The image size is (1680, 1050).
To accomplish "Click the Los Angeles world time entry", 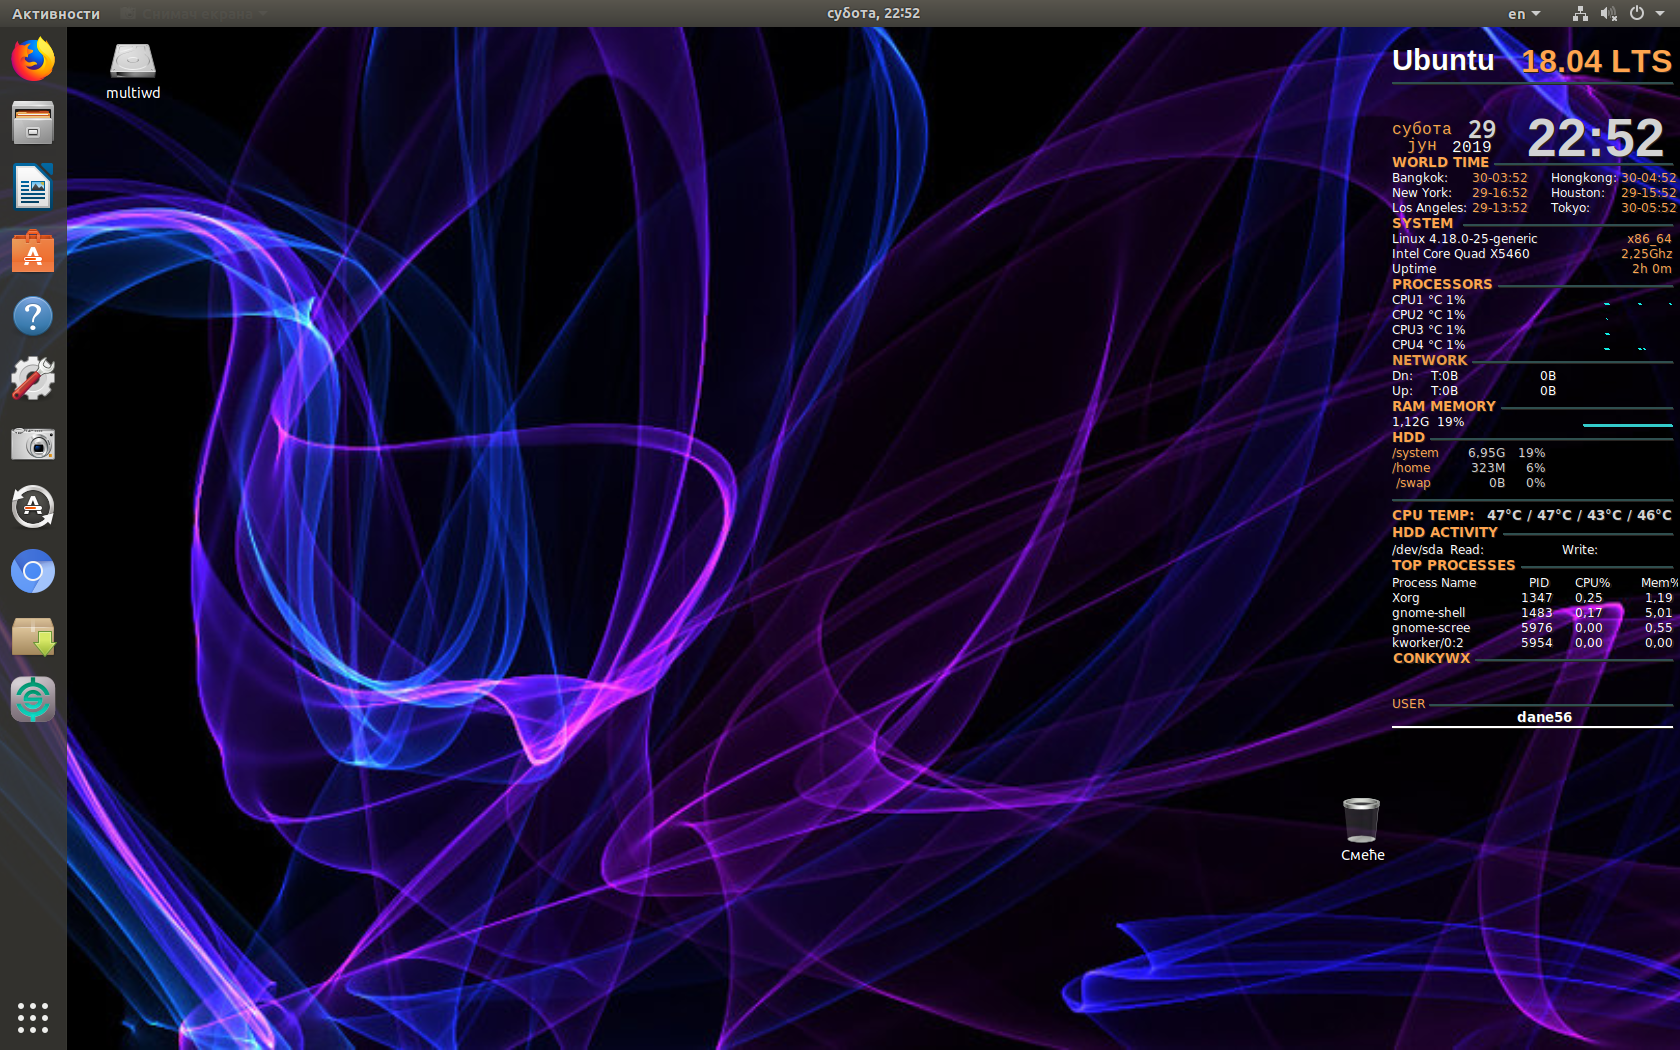I will pos(1459,208).
